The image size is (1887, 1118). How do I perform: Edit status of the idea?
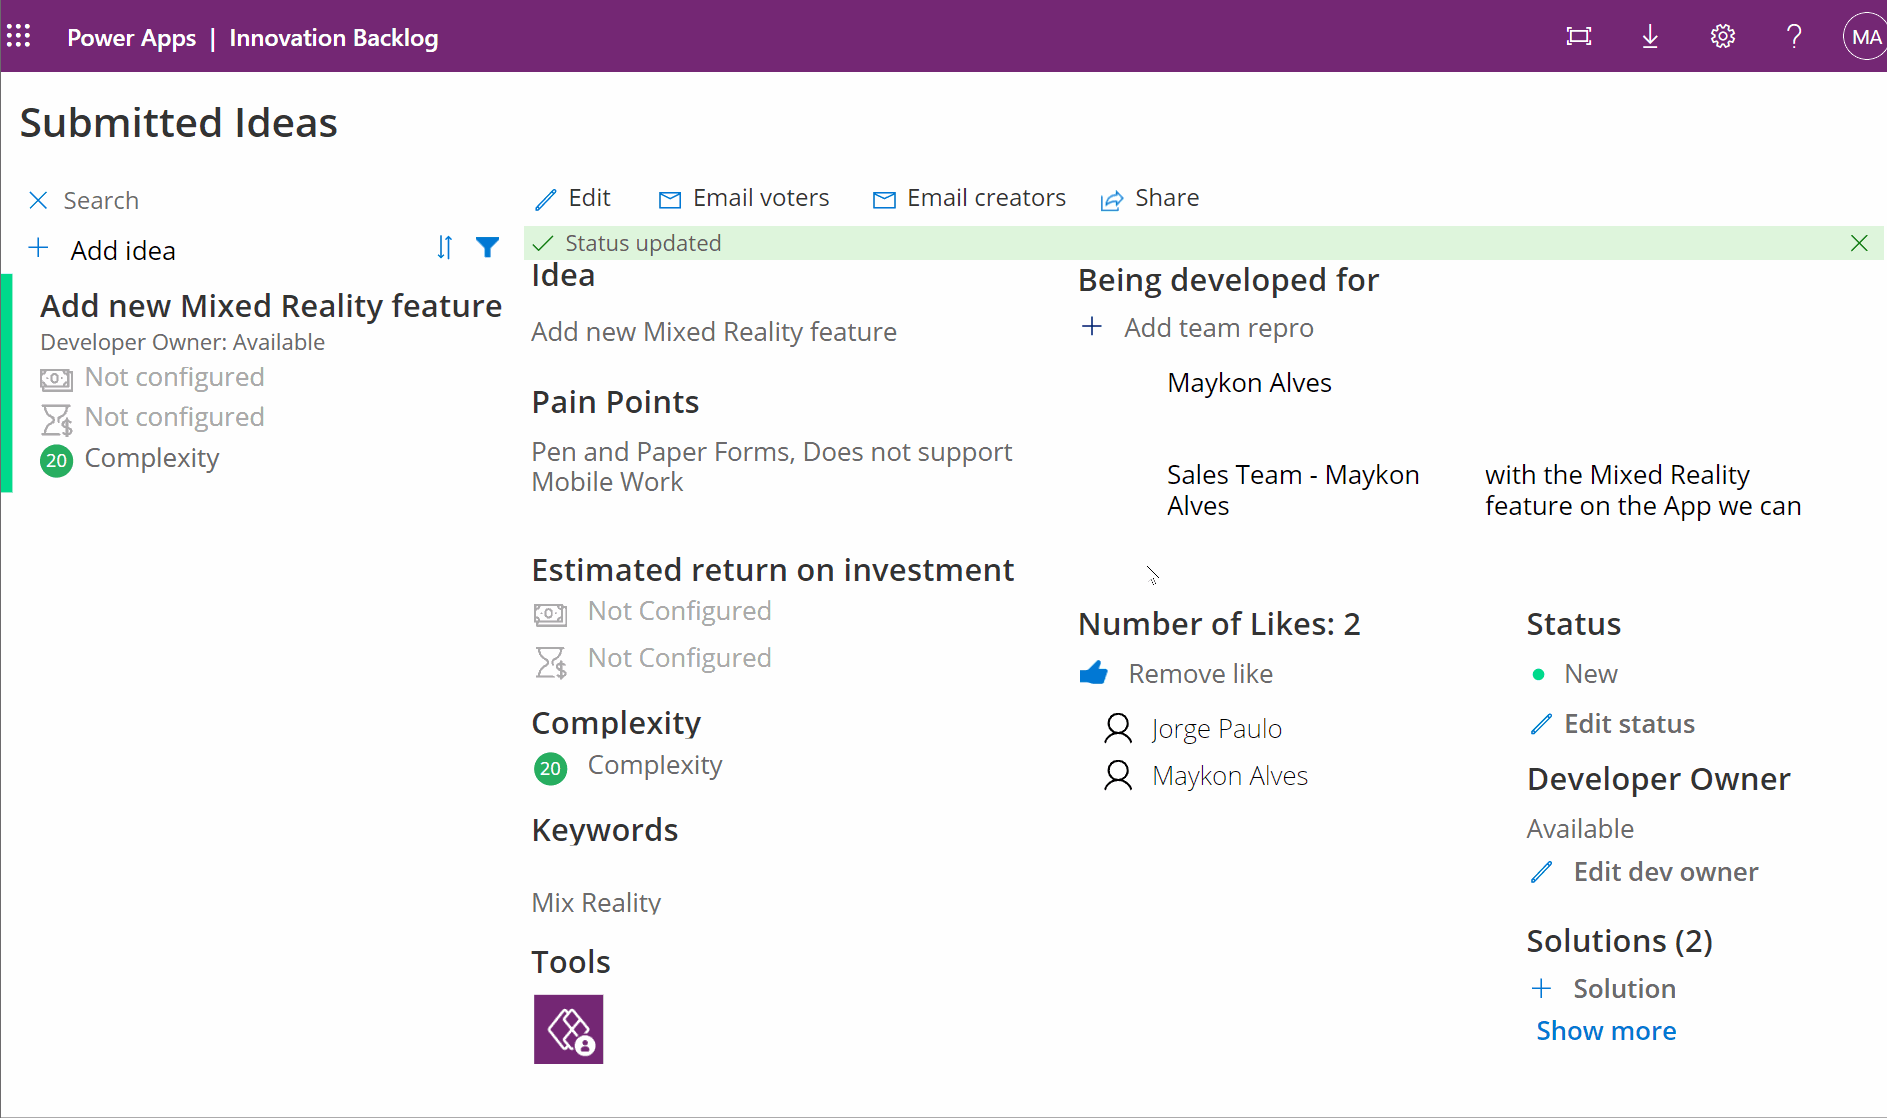(x=1612, y=723)
